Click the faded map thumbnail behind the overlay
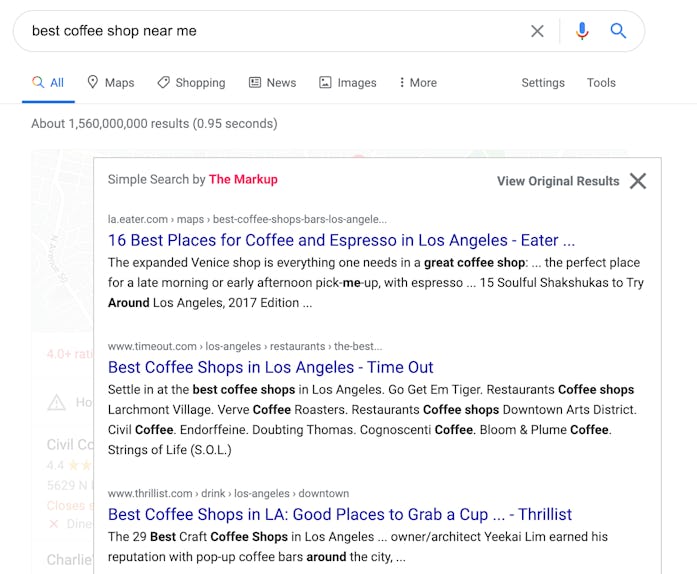 [62, 240]
